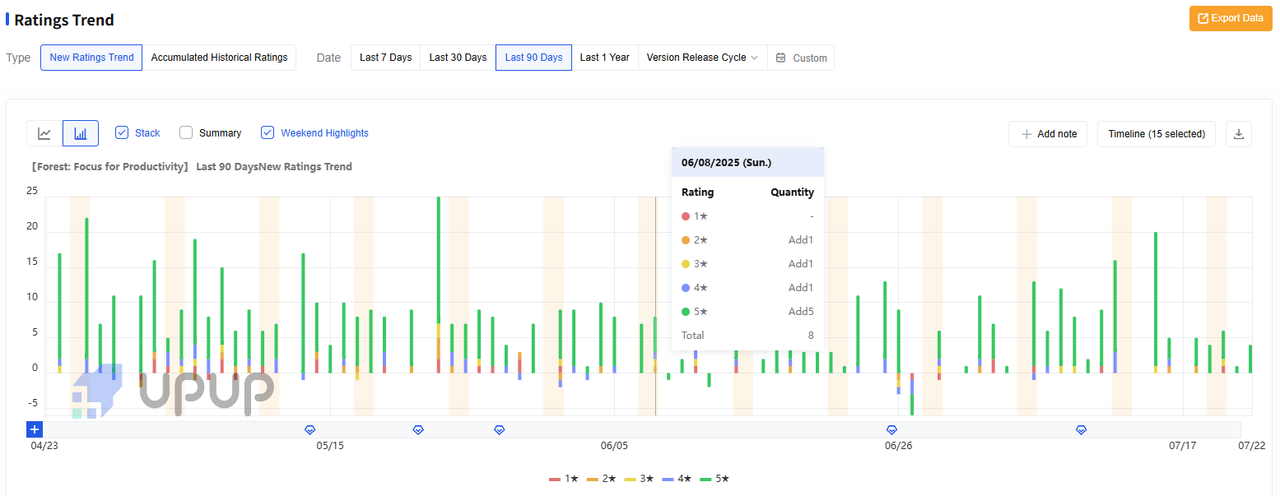Click the version marker near 06/26
1280x496 pixels.
point(891,429)
